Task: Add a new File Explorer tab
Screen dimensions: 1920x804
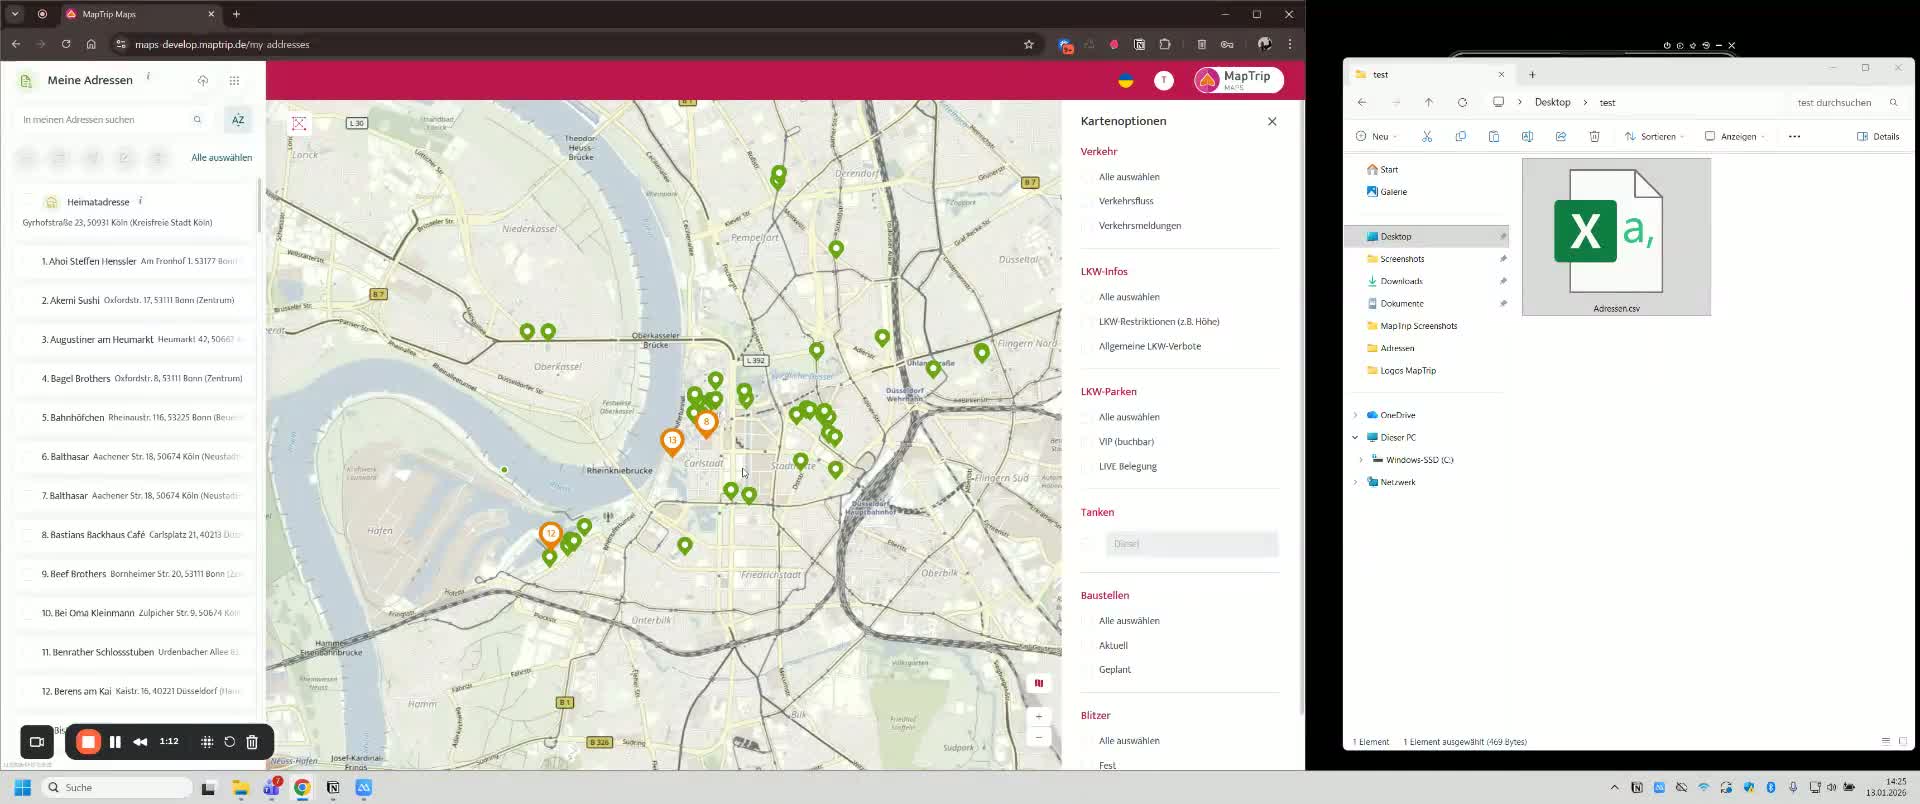Action: tap(1532, 75)
